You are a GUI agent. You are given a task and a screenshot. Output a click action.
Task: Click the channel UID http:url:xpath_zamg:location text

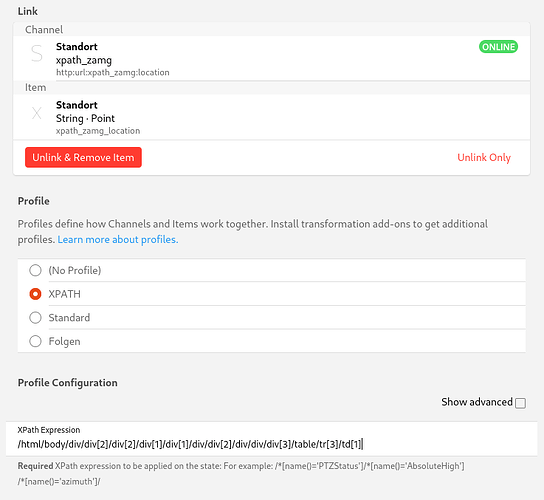tap(113, 73)
